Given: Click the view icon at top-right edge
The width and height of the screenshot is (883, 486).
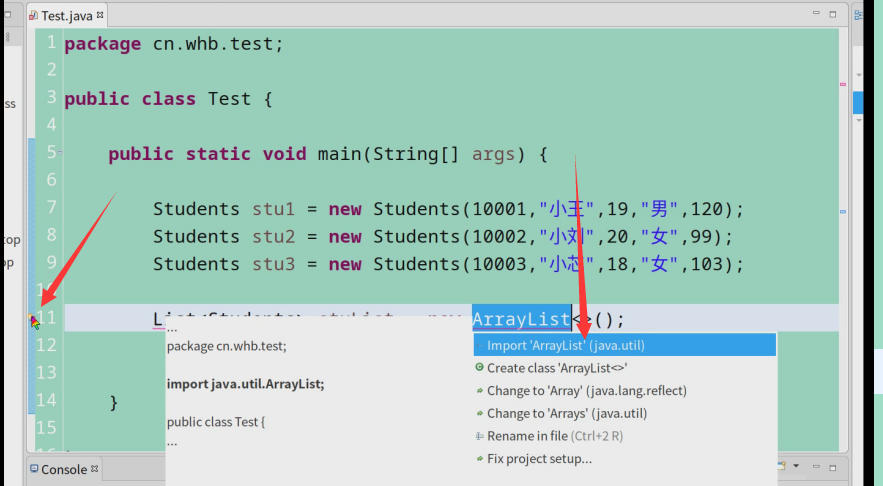Looking at the screenshot, I should (x=858, y=16).
